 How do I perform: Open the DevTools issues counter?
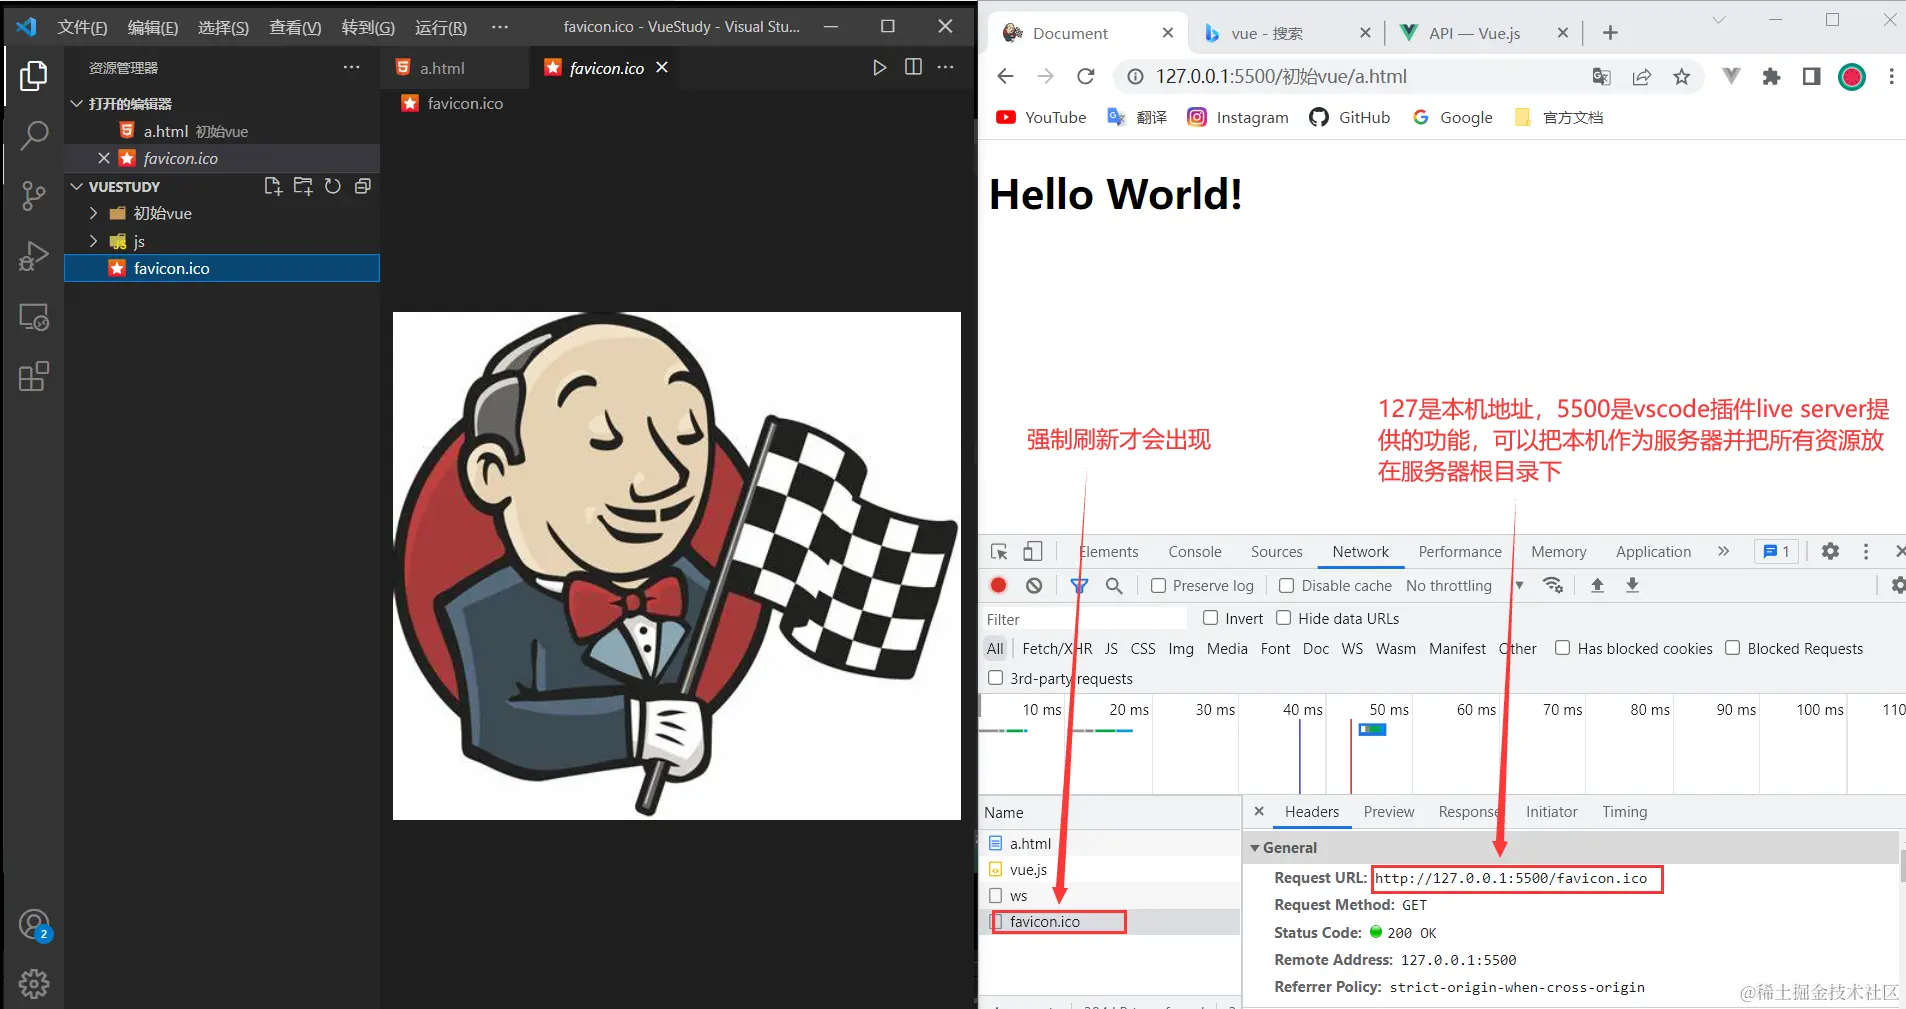click(x=1776, y=552)
